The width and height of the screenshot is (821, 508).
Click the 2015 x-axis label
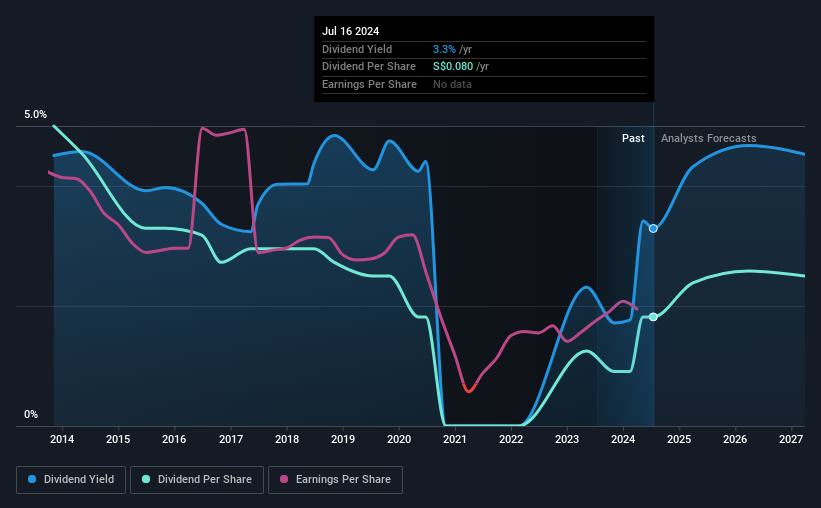118,439
